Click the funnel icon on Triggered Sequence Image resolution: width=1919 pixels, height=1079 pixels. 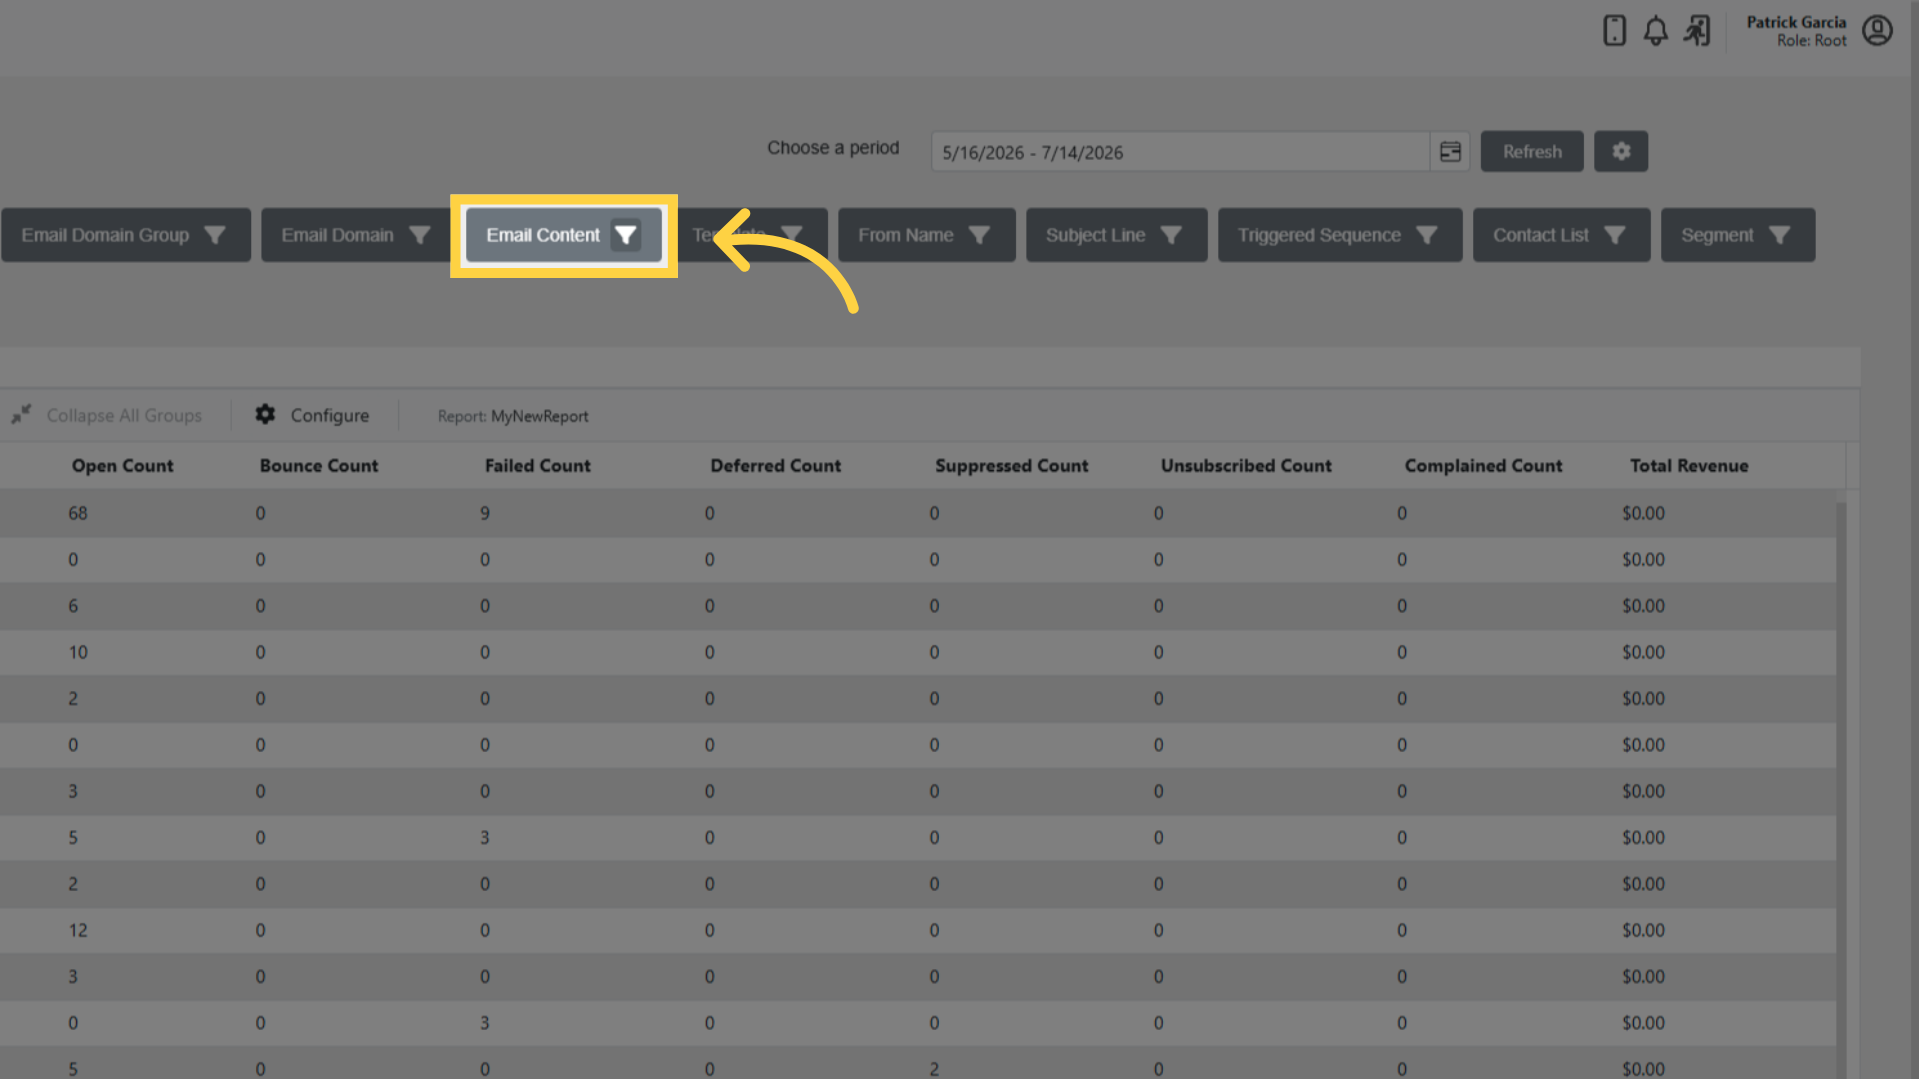[x=1427, y=235]
